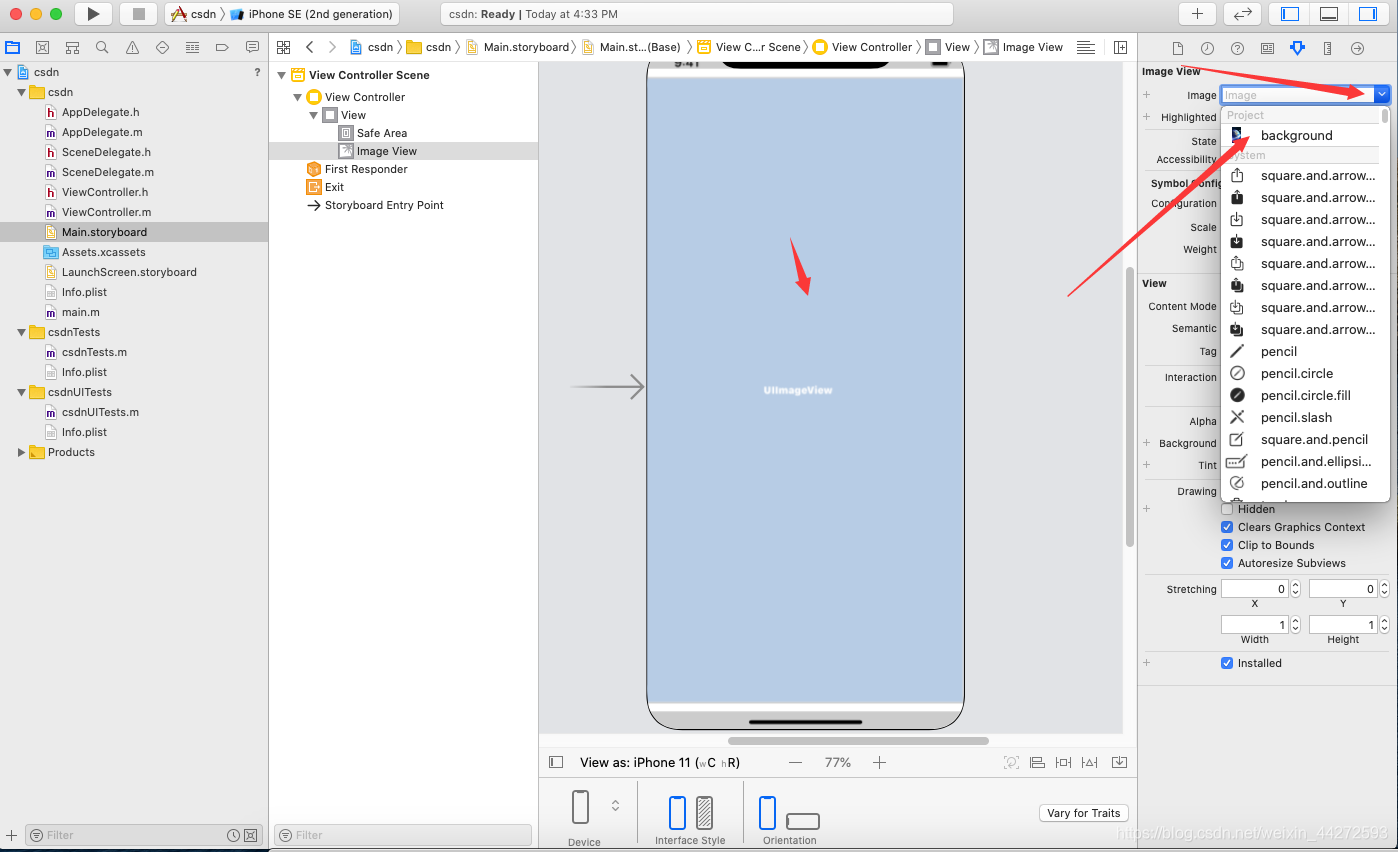This screenshot has width=1398, height=852.
Task: Show the Size inspector ruler icon
Action: point(1327,48)
